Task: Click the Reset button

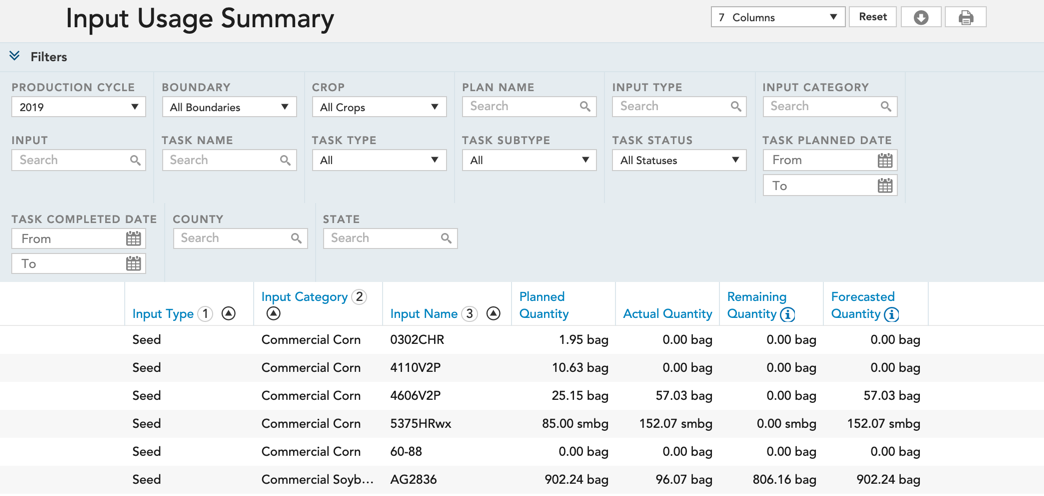Action: pos(872,17)
